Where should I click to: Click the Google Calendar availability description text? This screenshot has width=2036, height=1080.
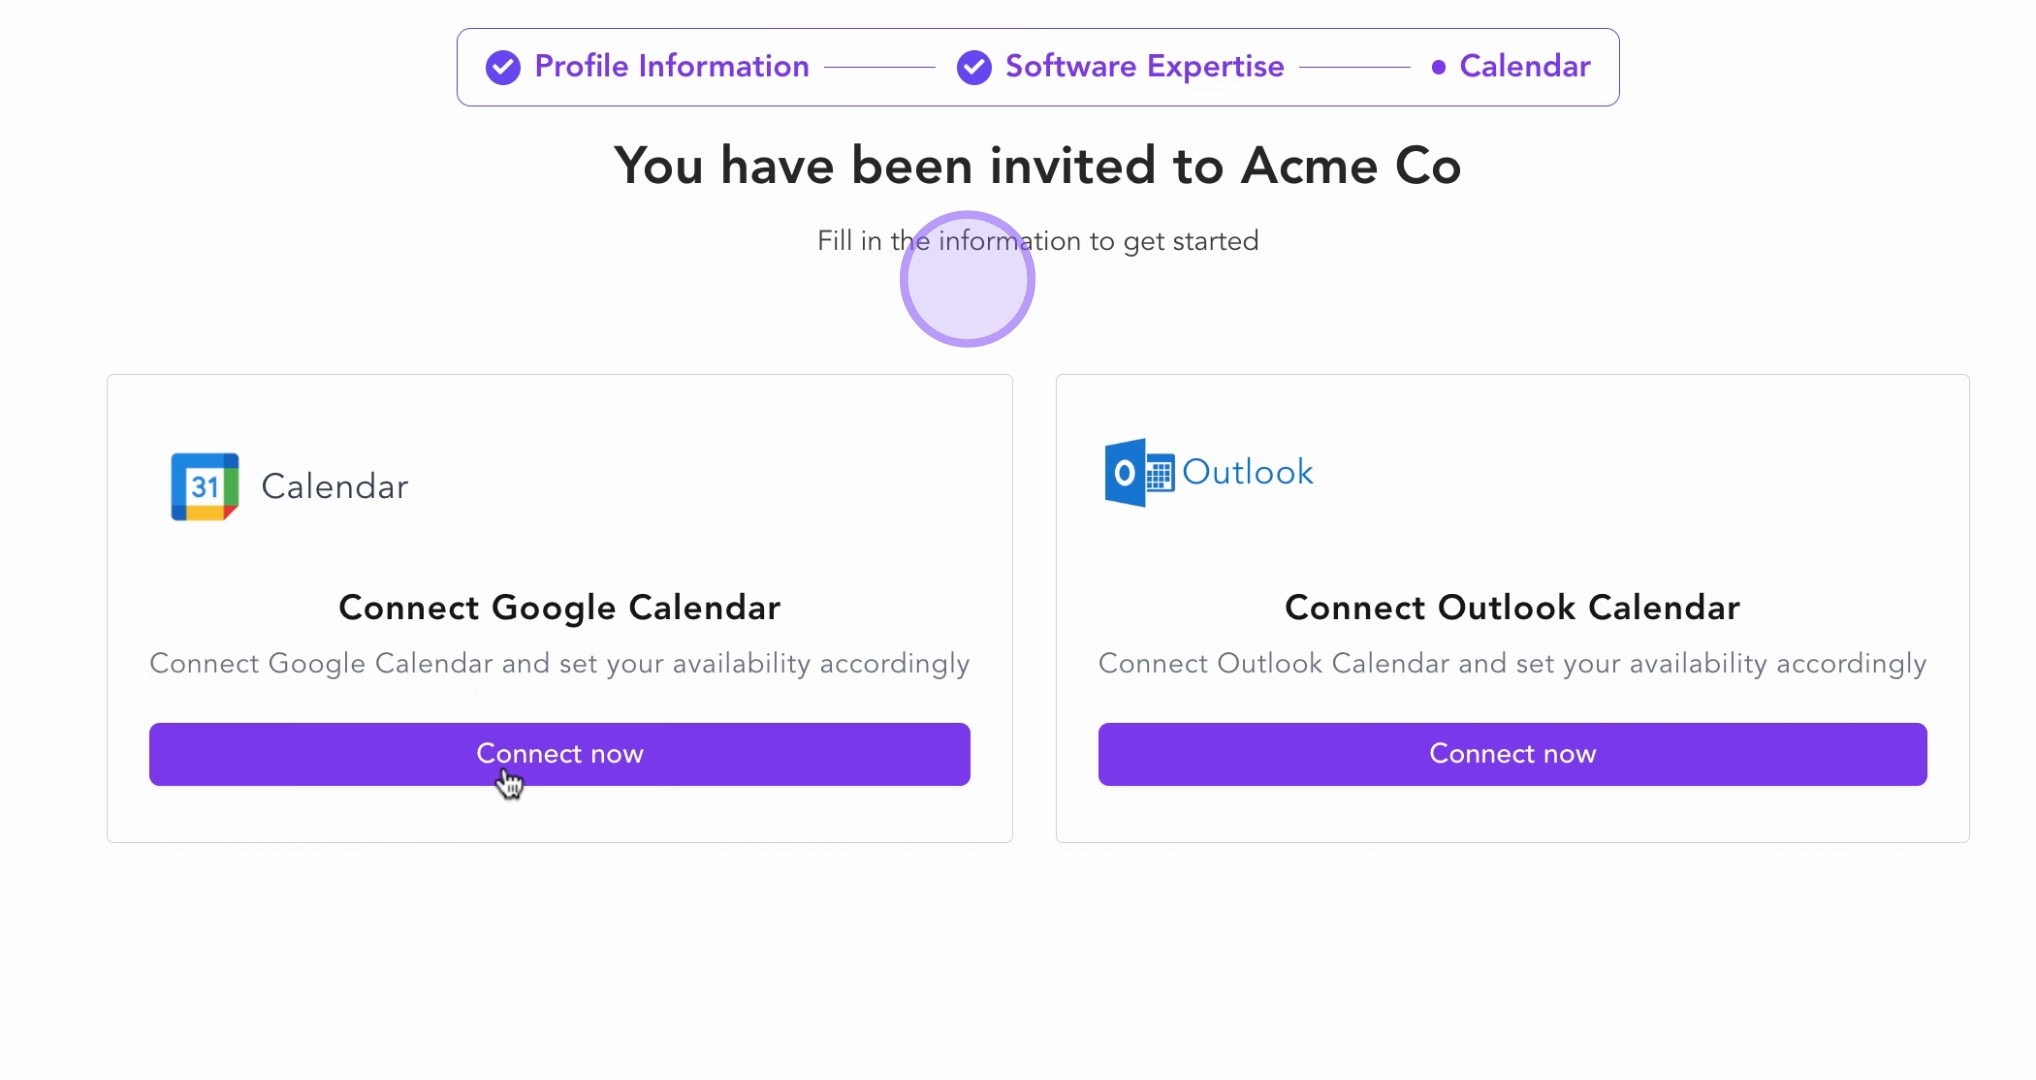[559, 663]
